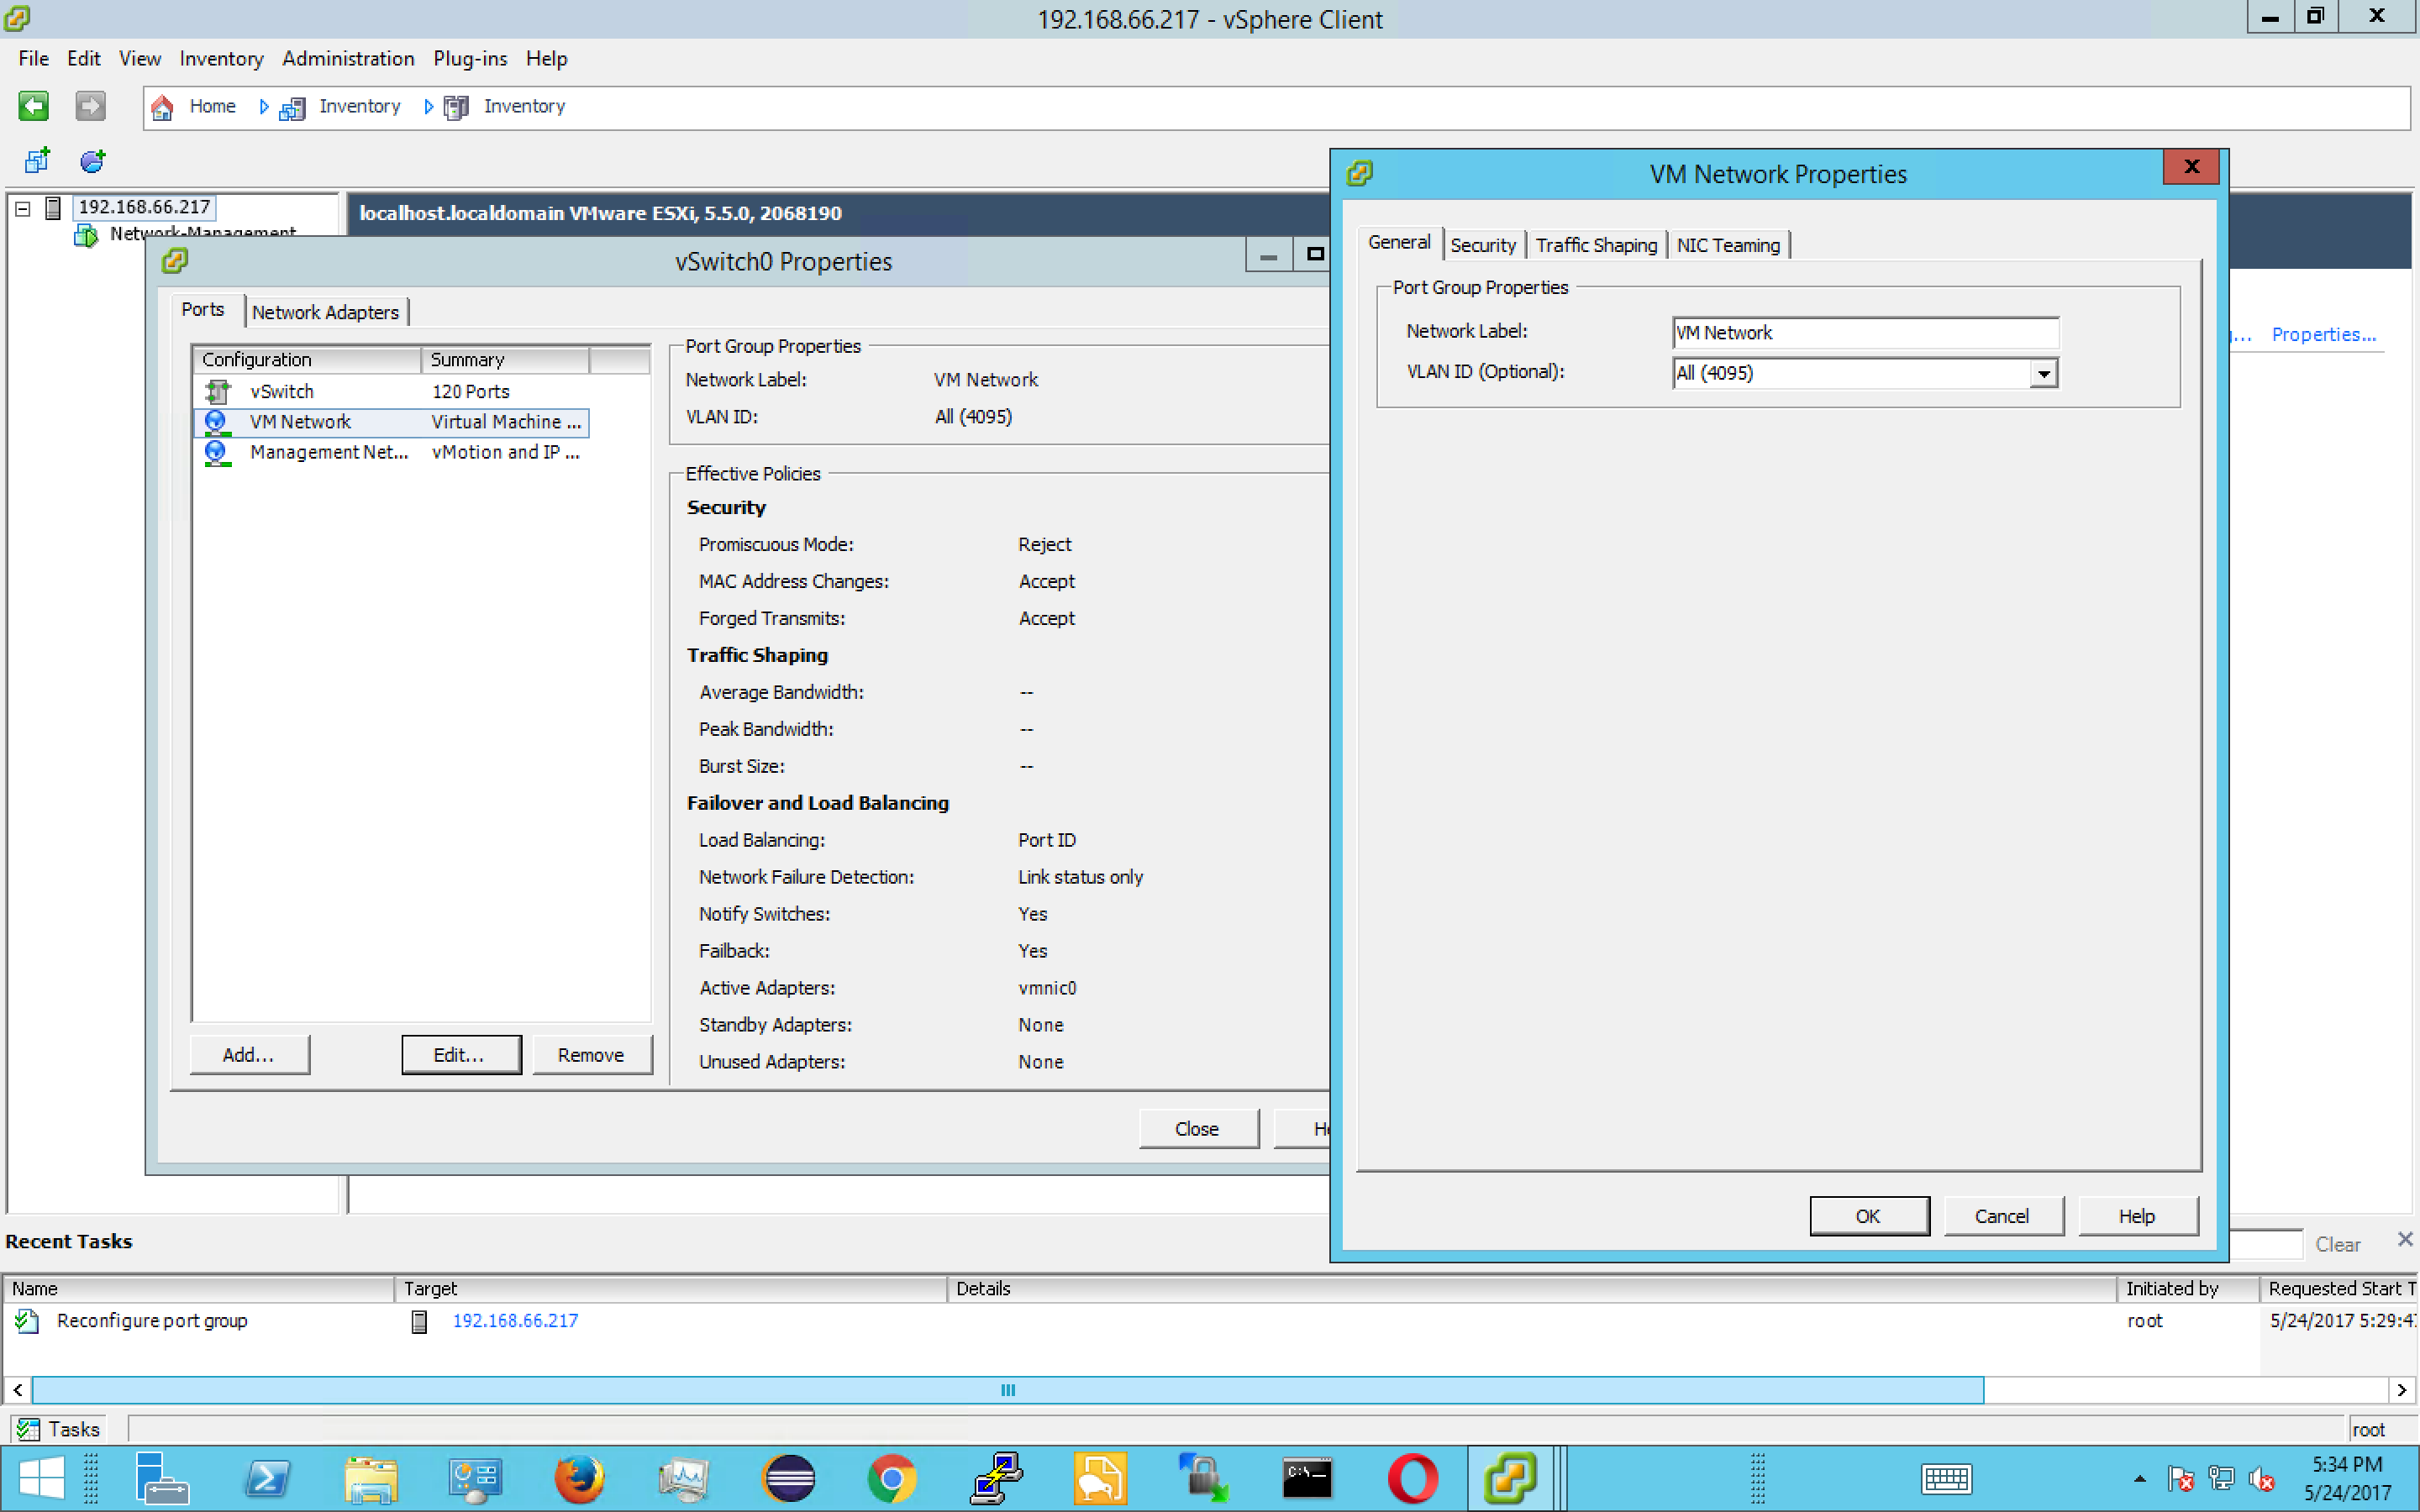
Task: Click the Properties... link on the right
Action: (2323, 335)
